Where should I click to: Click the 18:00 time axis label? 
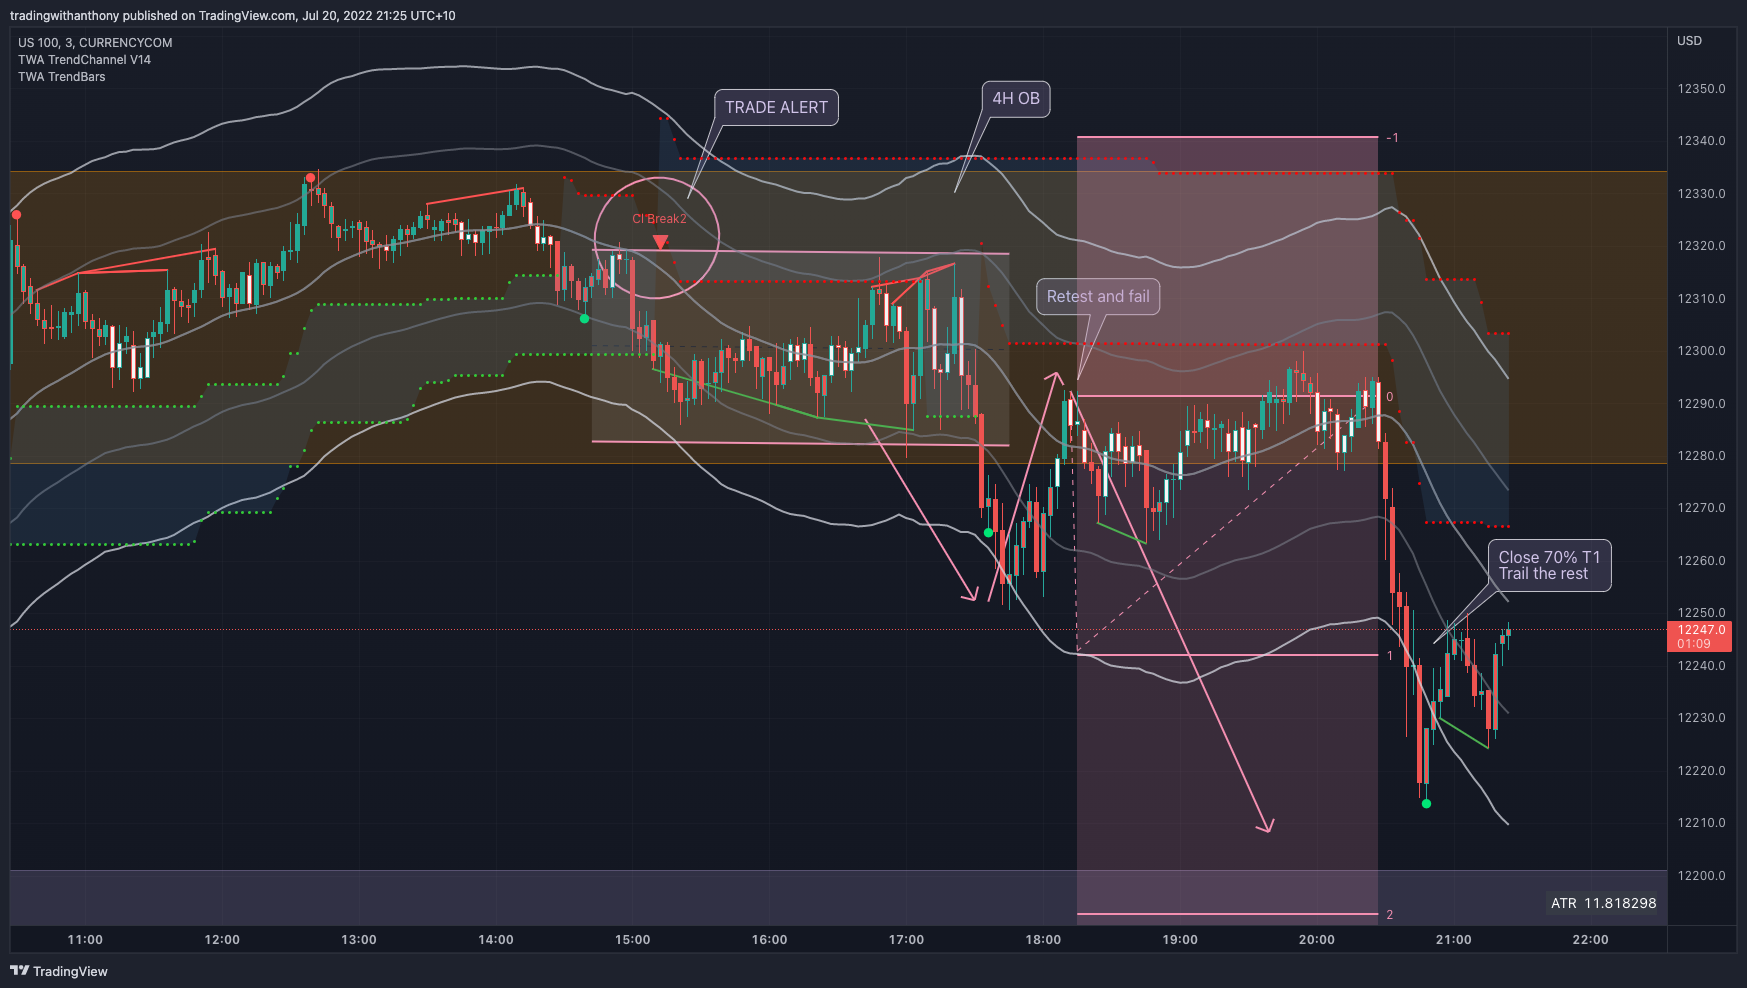coord(1043,940)
